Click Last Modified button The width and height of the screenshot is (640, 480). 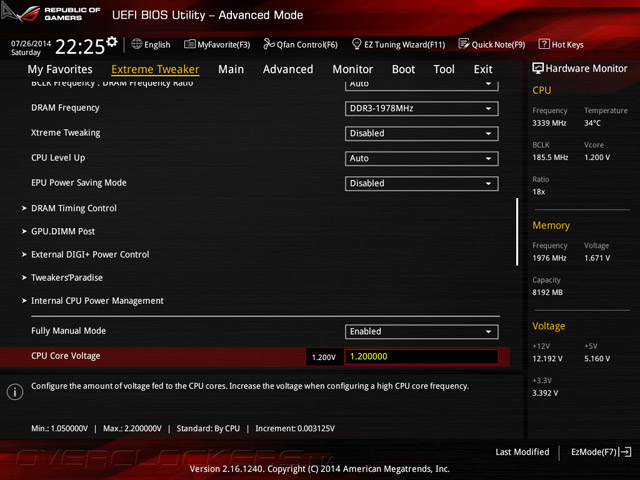522,452
